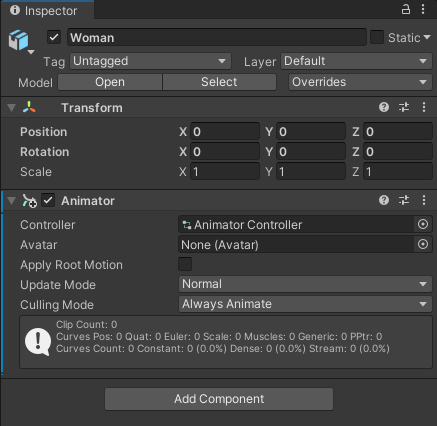Image resolution: width=437 pixels, height=426 pixels.
Task: Click the Animator component icon
Action: pyautogui.click(x=29, y=201)
